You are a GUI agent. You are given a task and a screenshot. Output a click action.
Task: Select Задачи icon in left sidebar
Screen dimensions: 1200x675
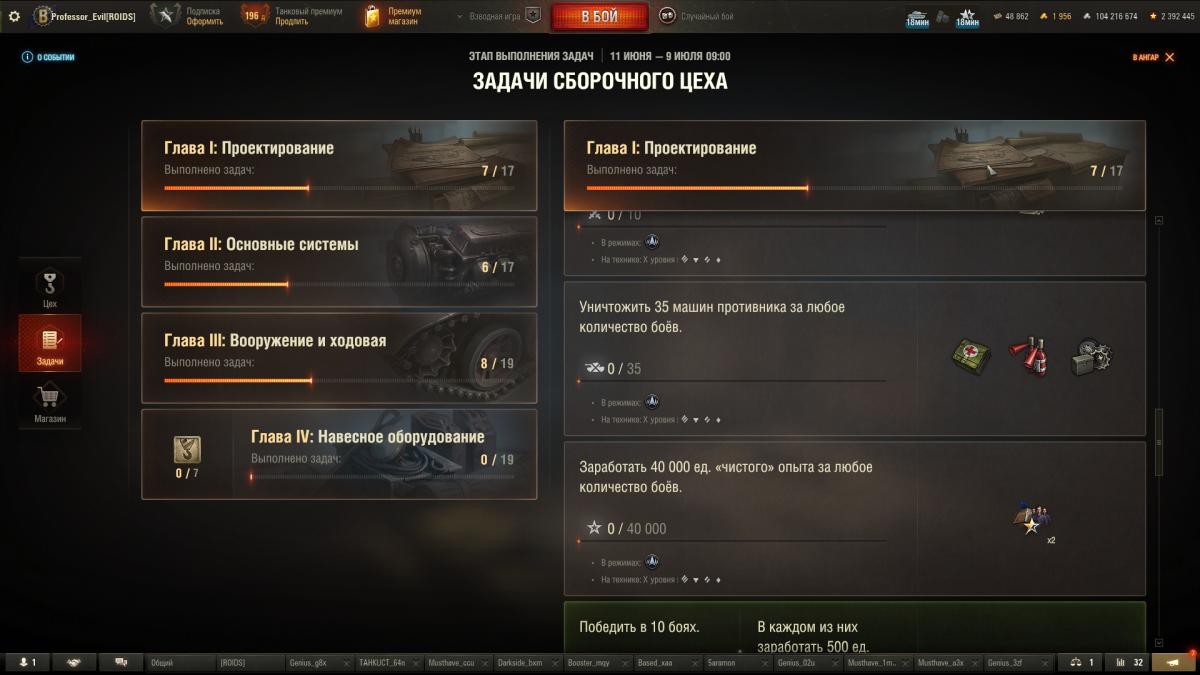point(50,344)
